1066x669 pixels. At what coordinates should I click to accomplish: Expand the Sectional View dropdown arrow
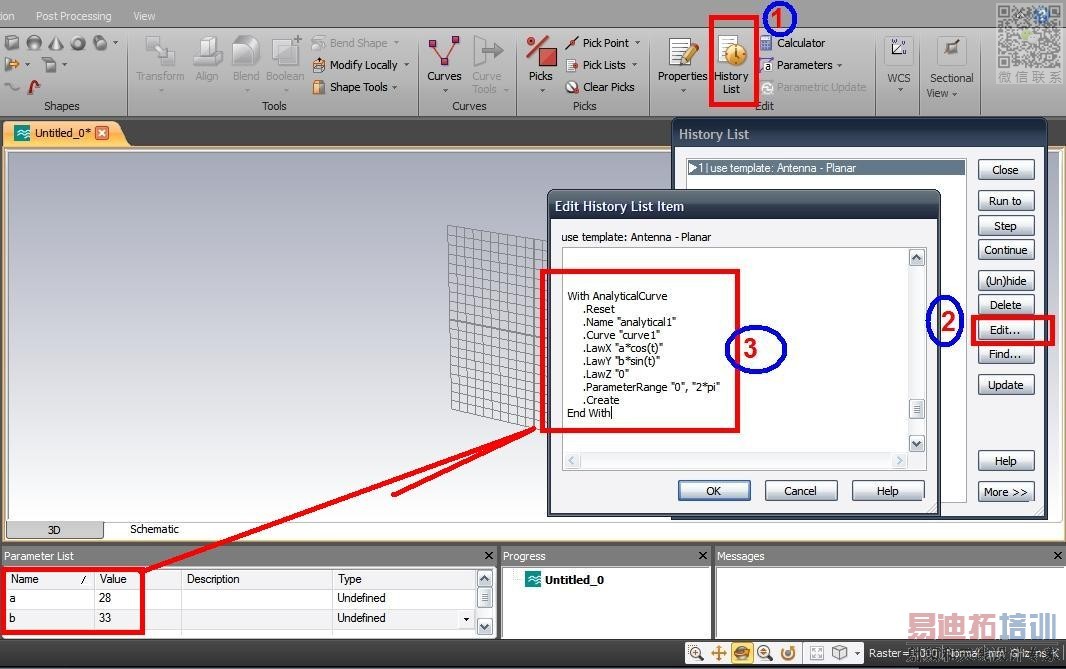(x=955, y=94)
